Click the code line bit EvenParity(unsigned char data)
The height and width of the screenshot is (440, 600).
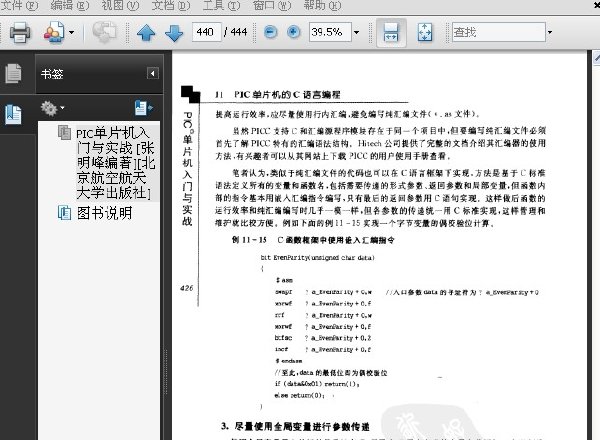tap(318, 258)
